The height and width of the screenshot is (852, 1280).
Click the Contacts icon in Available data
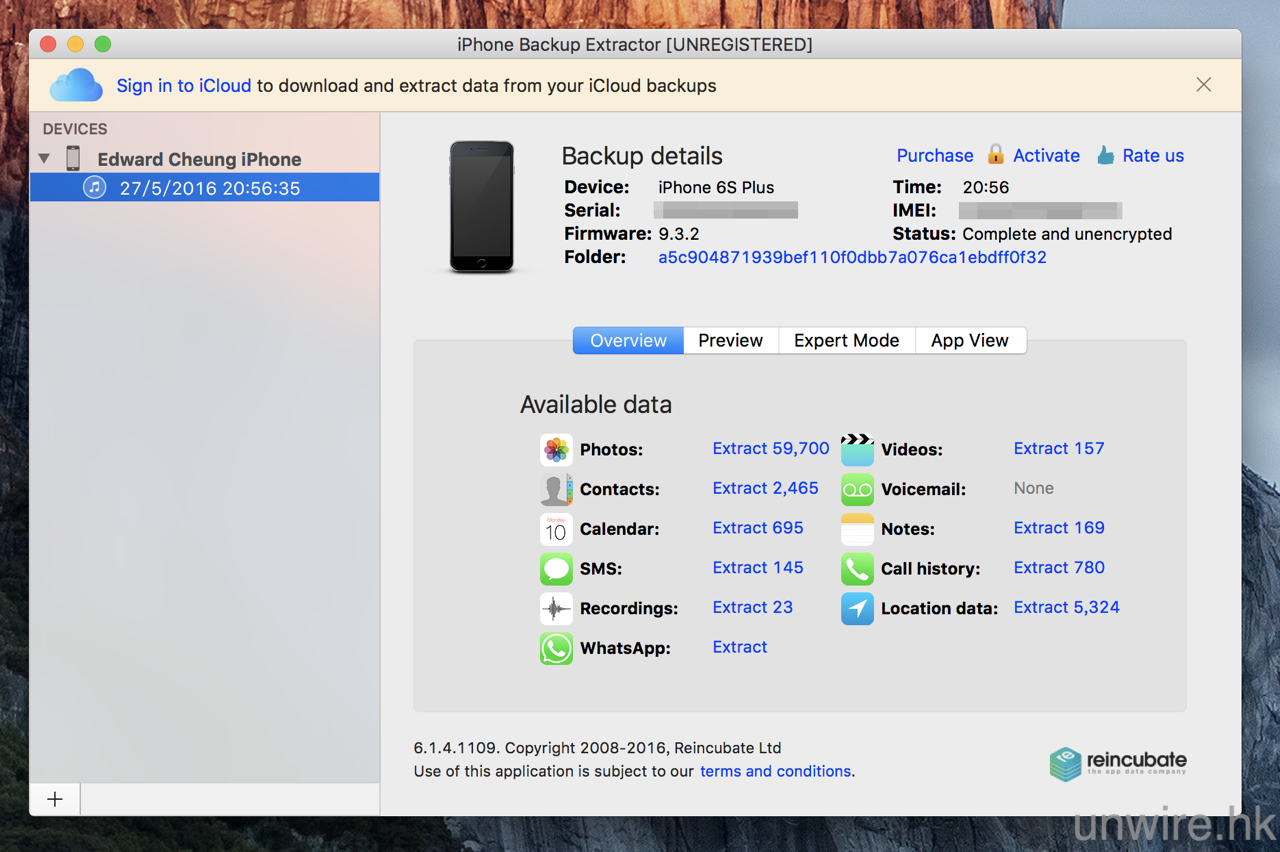click(x=556, y=489)
